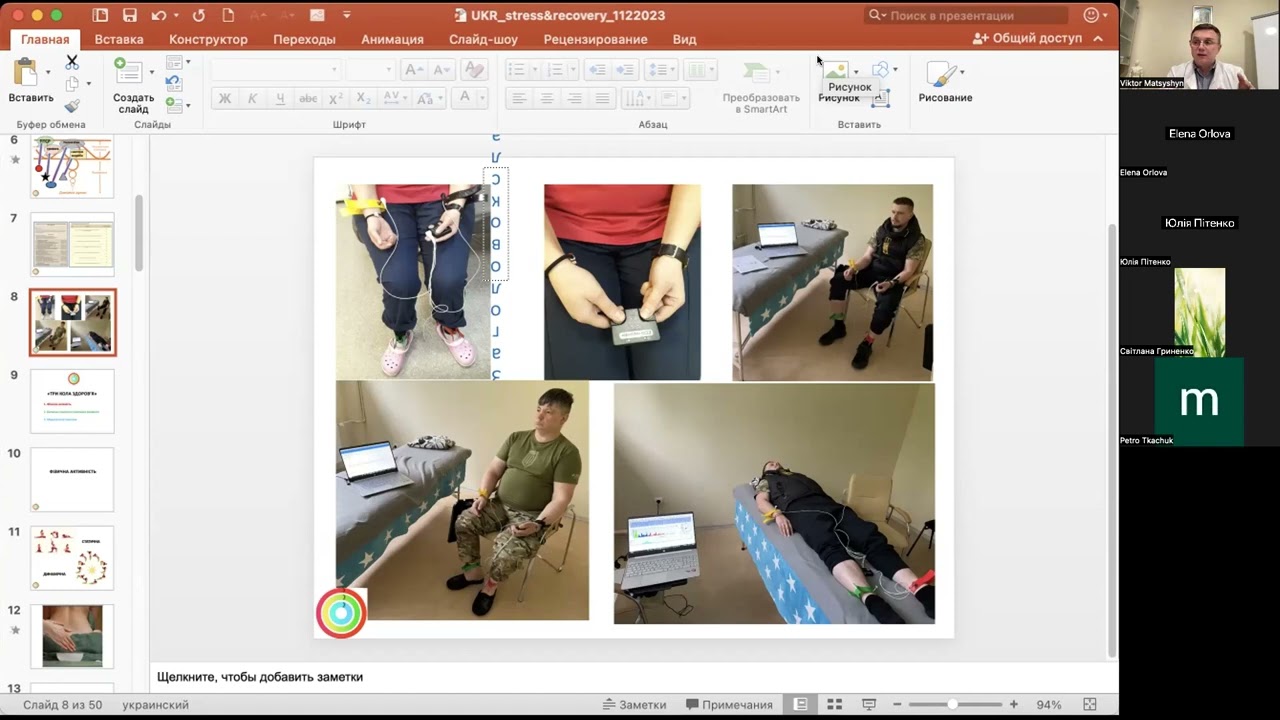
Task: Expand the quick access toolbar customize arrow
Action: pyautogui.click(x=347, y=15)
